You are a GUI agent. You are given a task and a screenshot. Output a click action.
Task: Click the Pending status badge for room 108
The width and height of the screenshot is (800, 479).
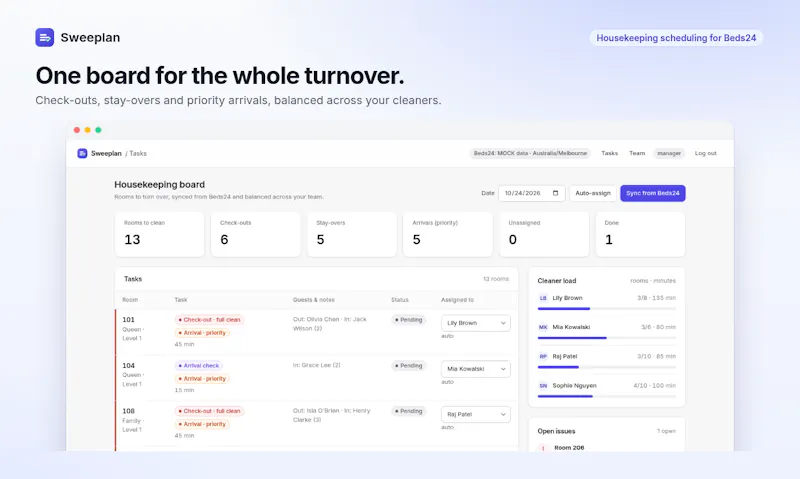409,411
